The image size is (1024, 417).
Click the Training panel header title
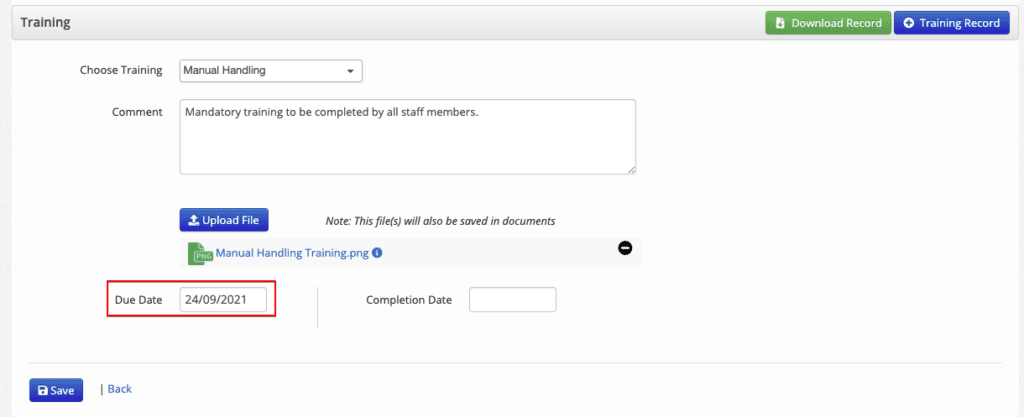pyautogui.click(x=45, y=22)
